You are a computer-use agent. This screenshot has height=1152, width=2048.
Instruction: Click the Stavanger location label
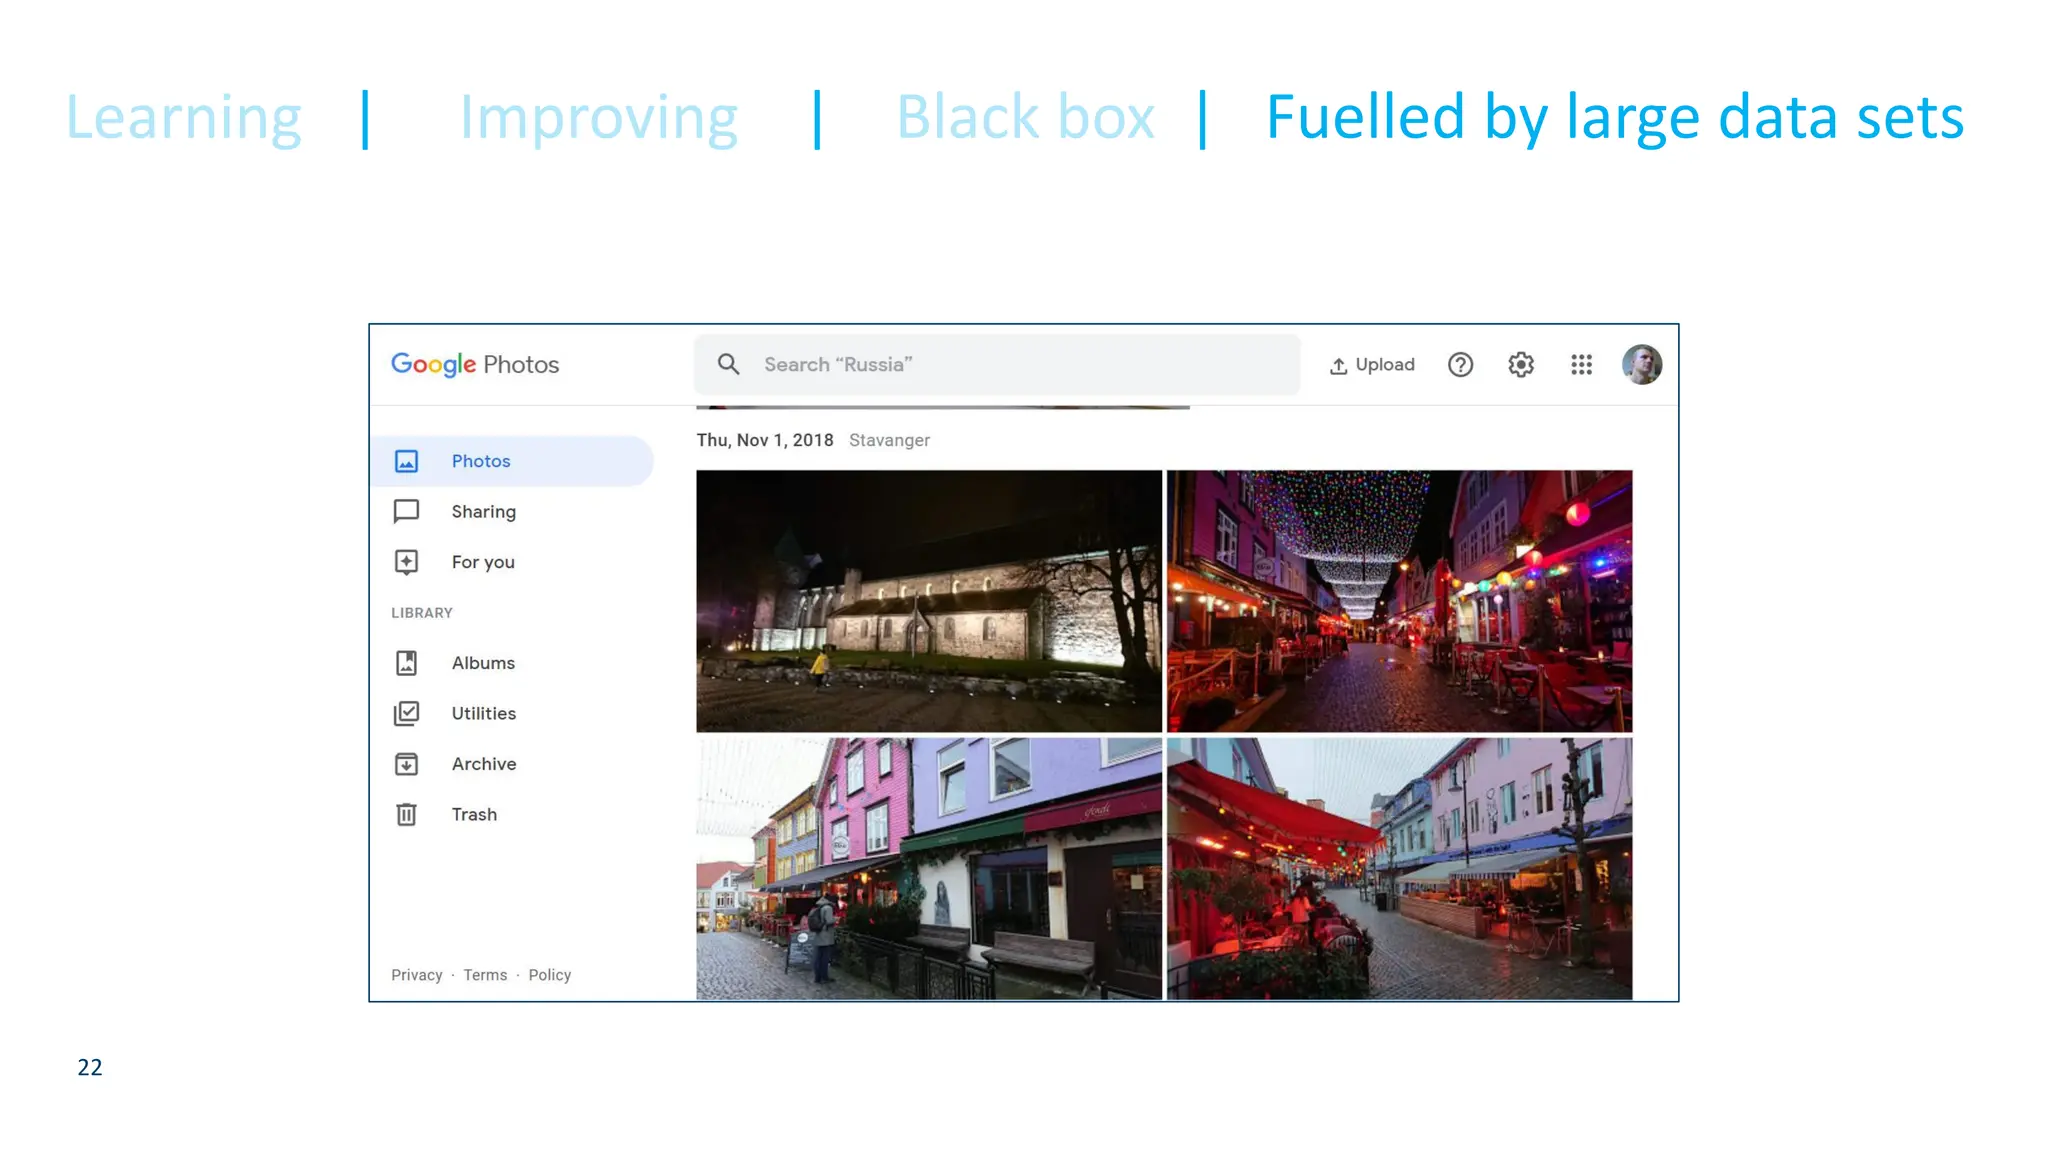[889, 440]
